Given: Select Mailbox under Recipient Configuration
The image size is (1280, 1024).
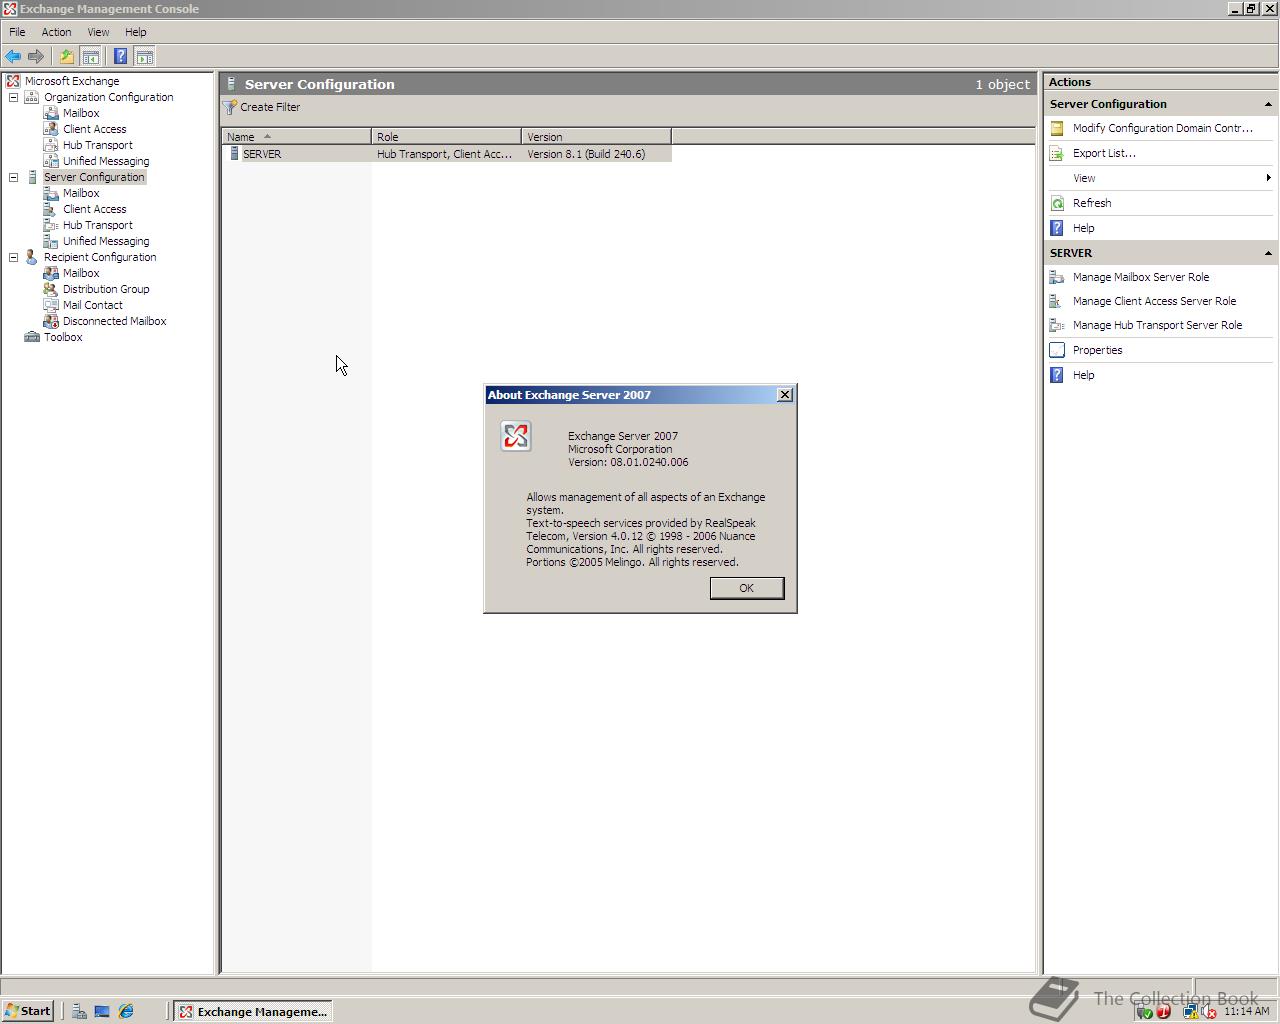Looking at the screenshot, I should (81, 273).
